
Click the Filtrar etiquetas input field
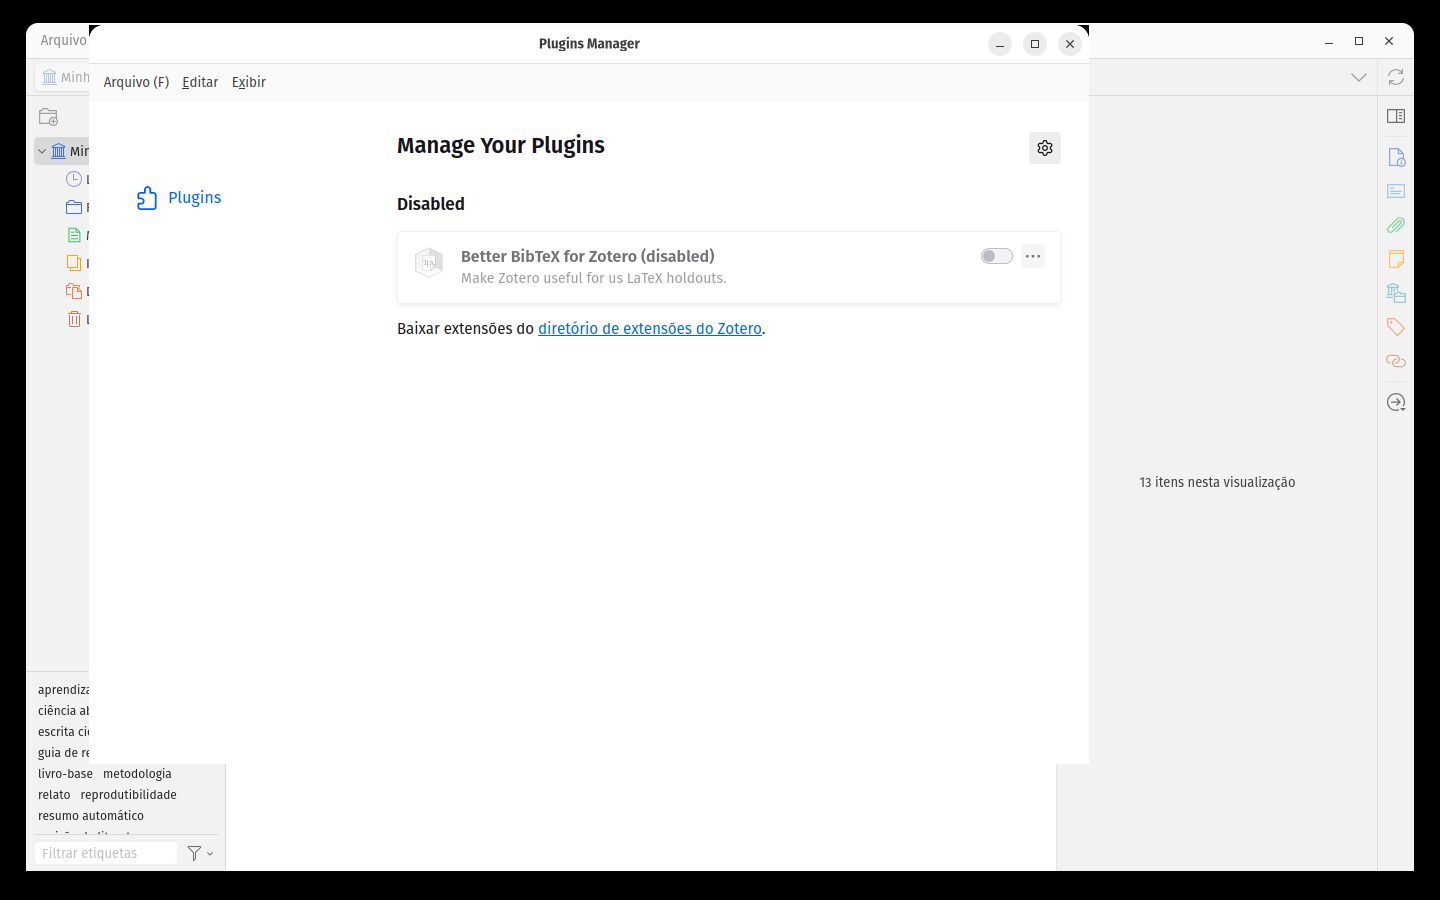[x=106, y=853]
